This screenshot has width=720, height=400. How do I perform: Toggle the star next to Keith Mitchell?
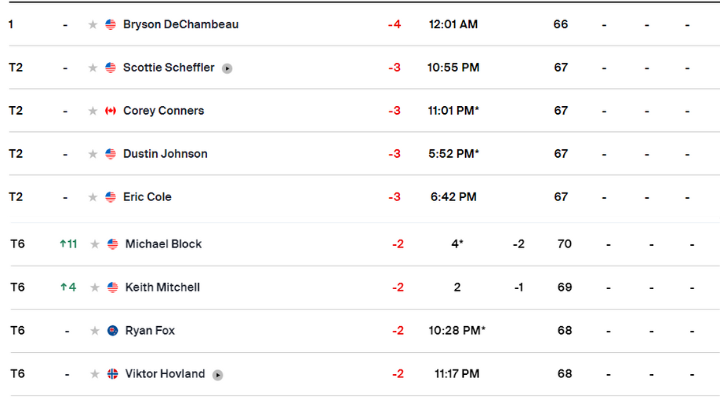coord(95,287)
